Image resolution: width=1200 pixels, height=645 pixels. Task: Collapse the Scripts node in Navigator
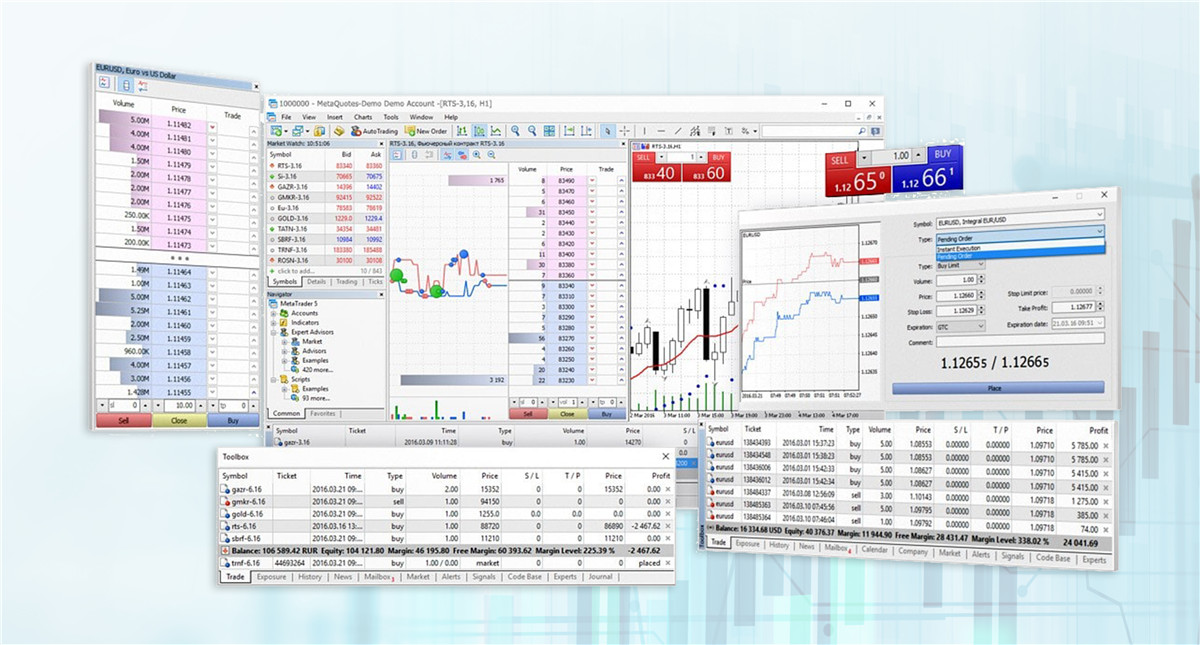(273, 380)
